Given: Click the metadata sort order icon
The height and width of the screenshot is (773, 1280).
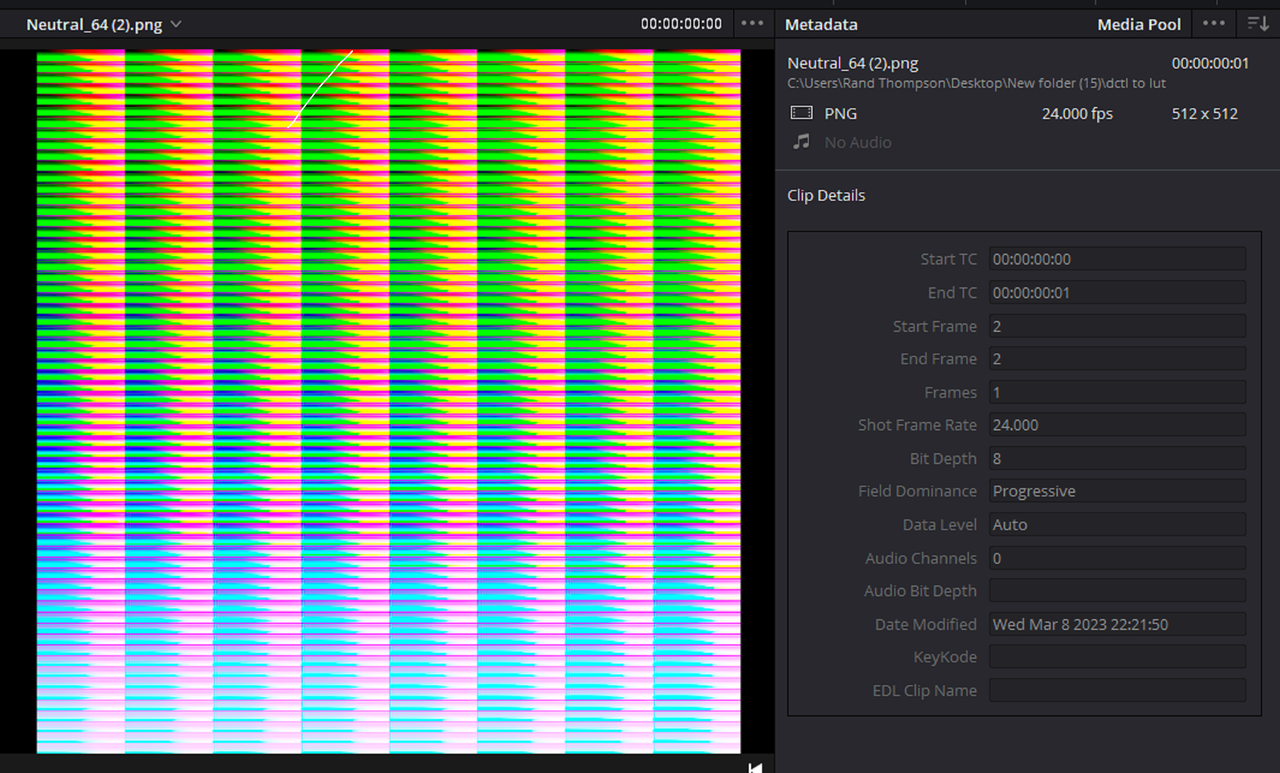Looking at the screenshot, I should 1257,23.
